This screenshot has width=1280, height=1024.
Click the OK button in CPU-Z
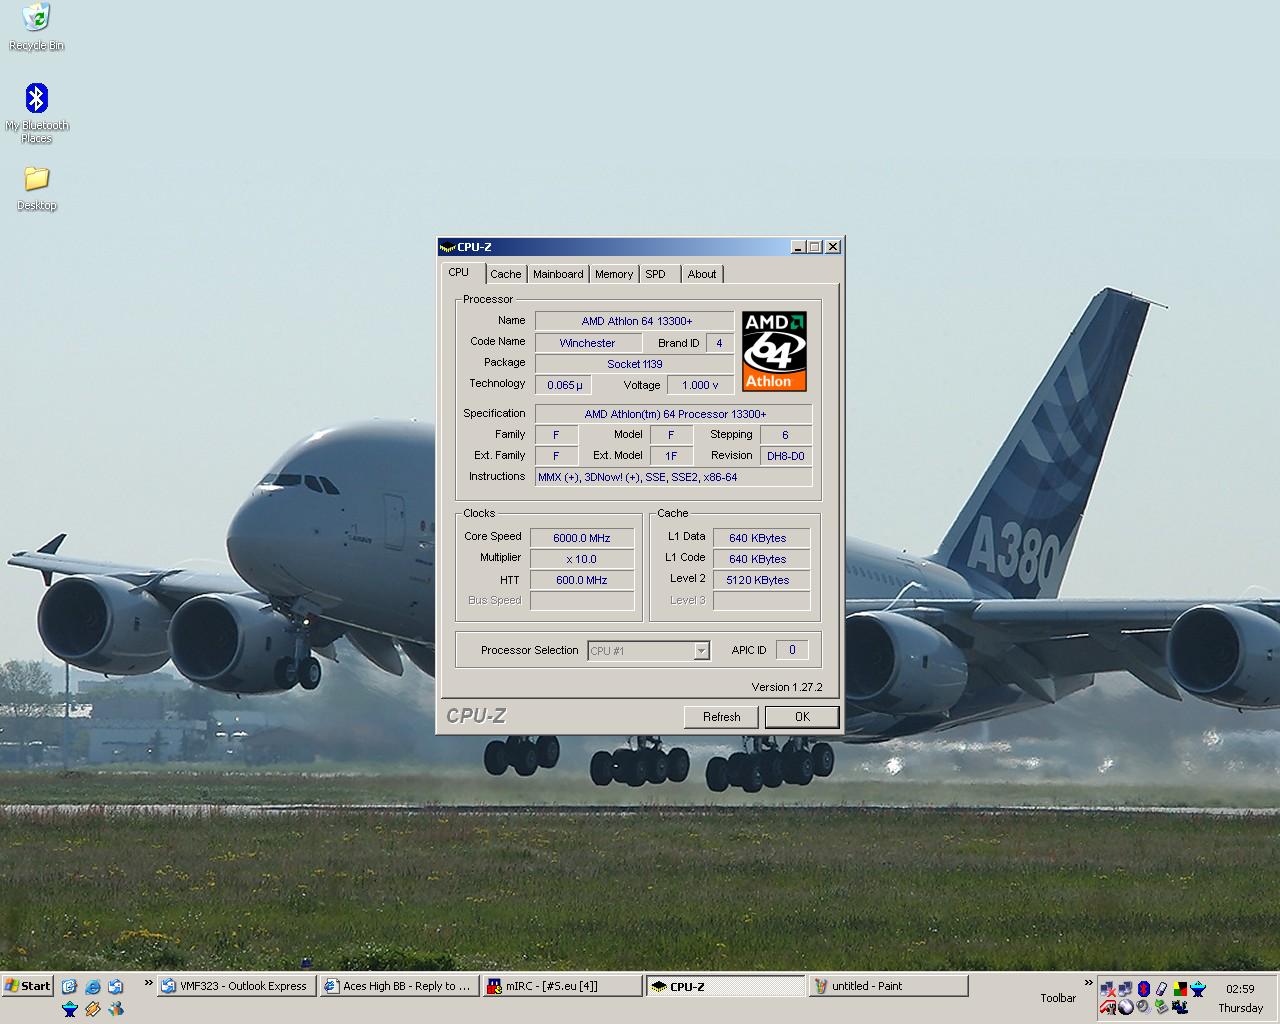802,717
